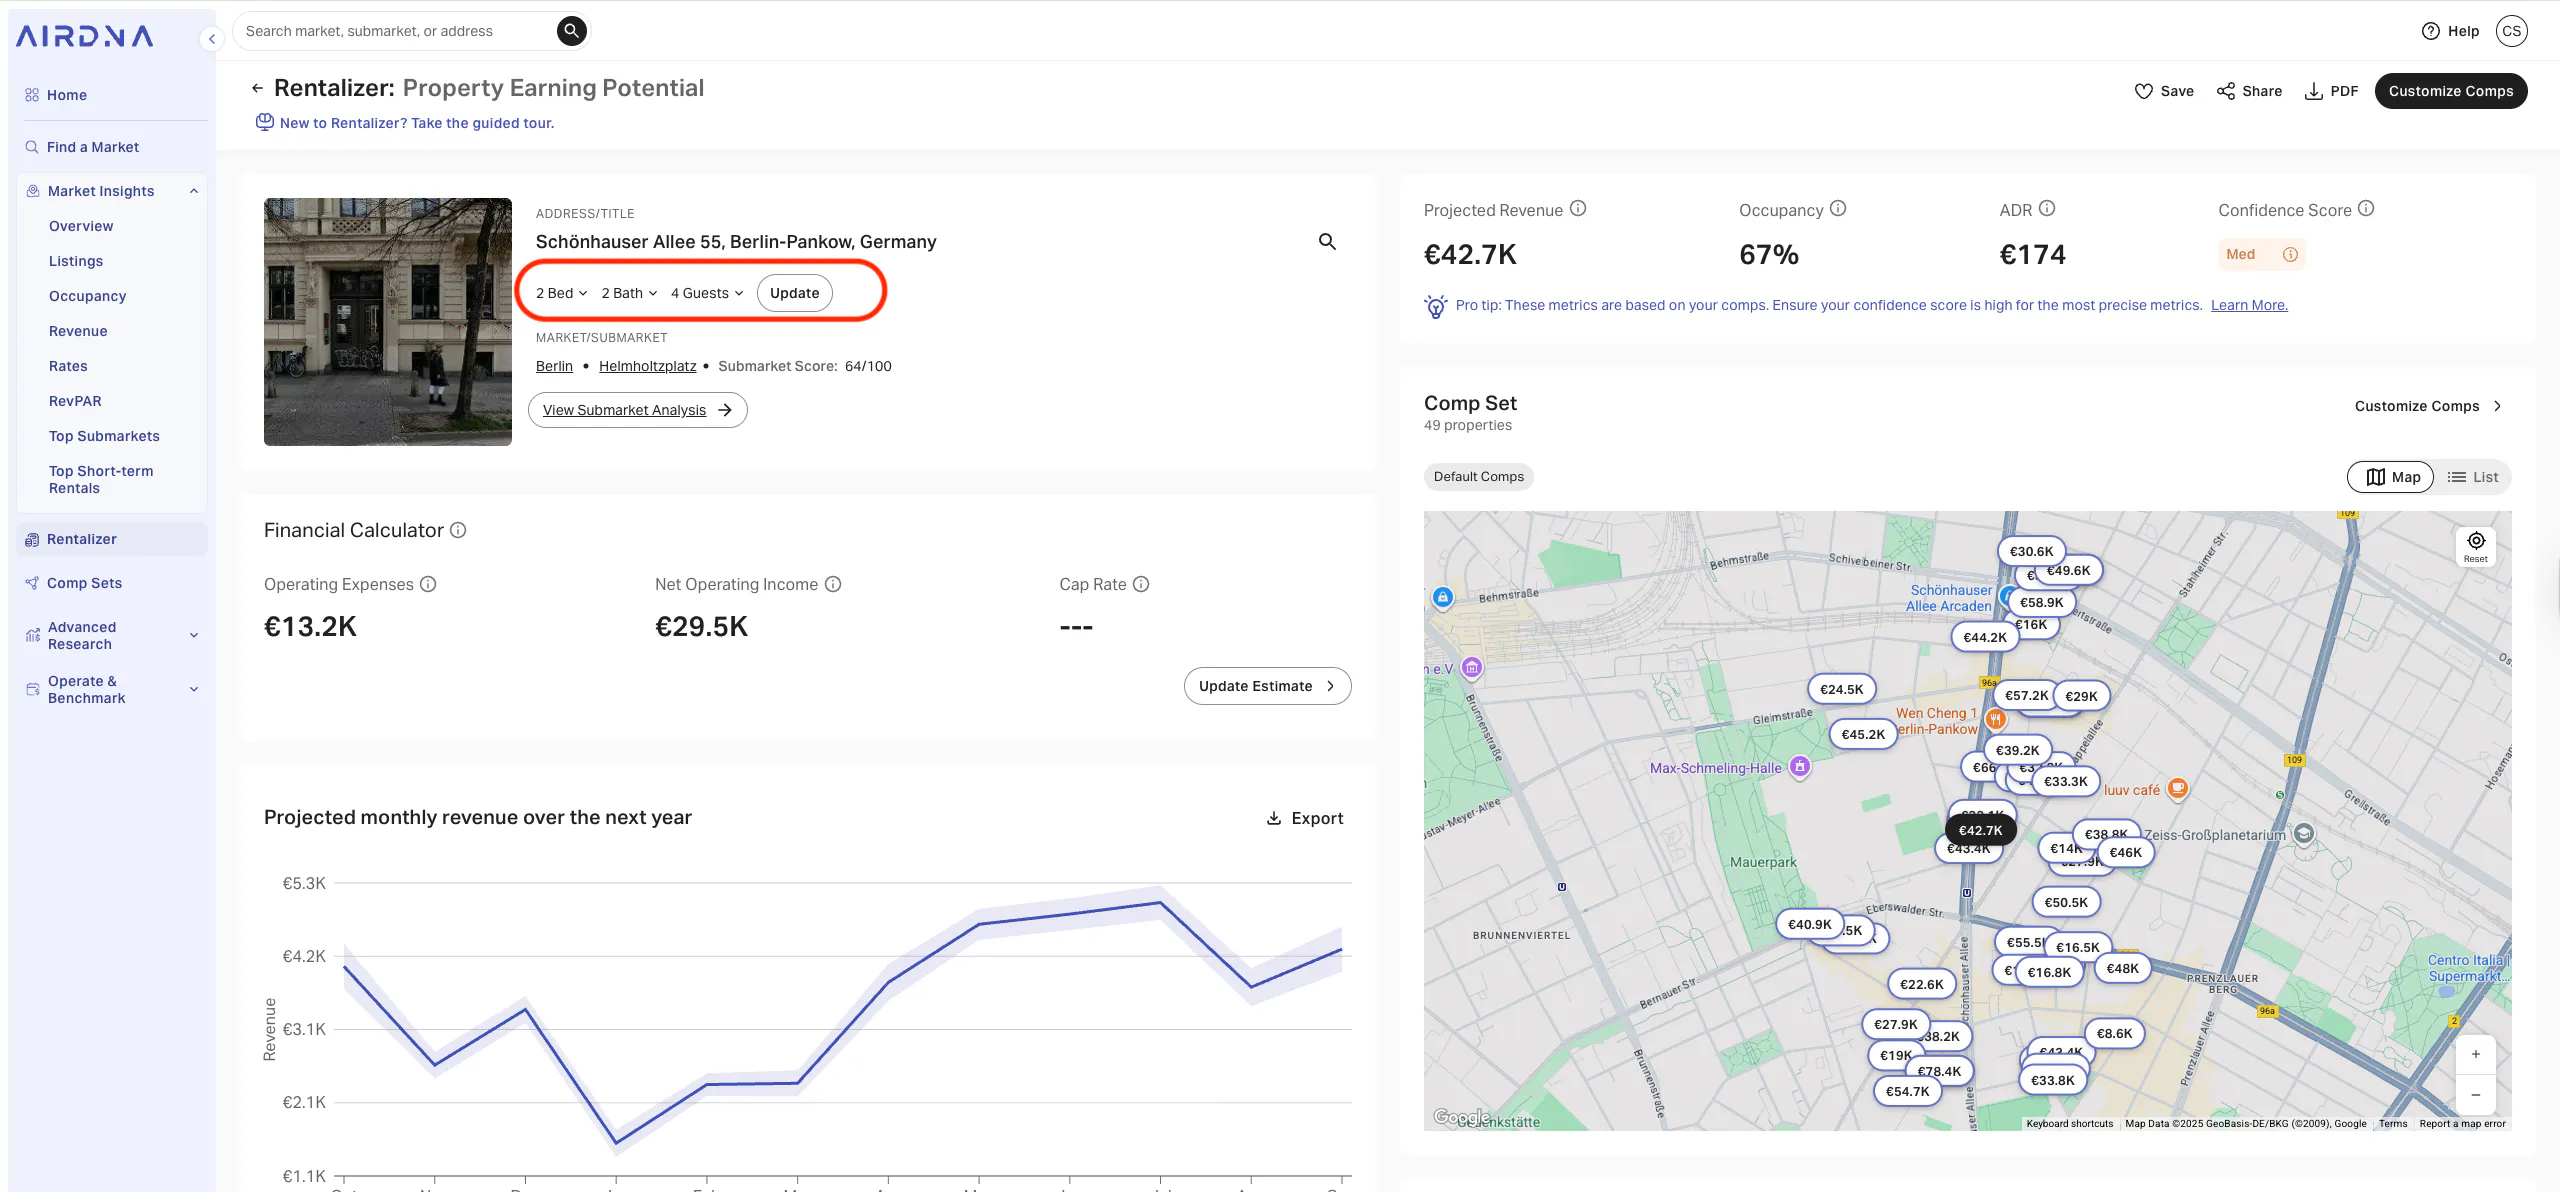Open the 2 Bath dropdown
Image resolution: width=2560 pixels, height=1192 pixels.
coord(629,293)
